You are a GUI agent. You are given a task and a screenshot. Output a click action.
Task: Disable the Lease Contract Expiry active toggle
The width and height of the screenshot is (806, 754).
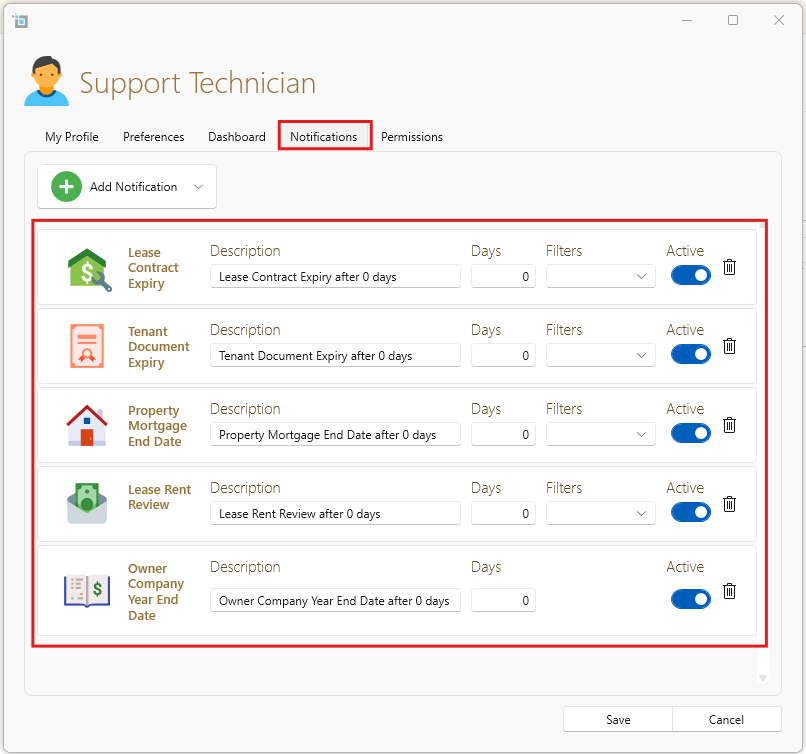point(690,275)
